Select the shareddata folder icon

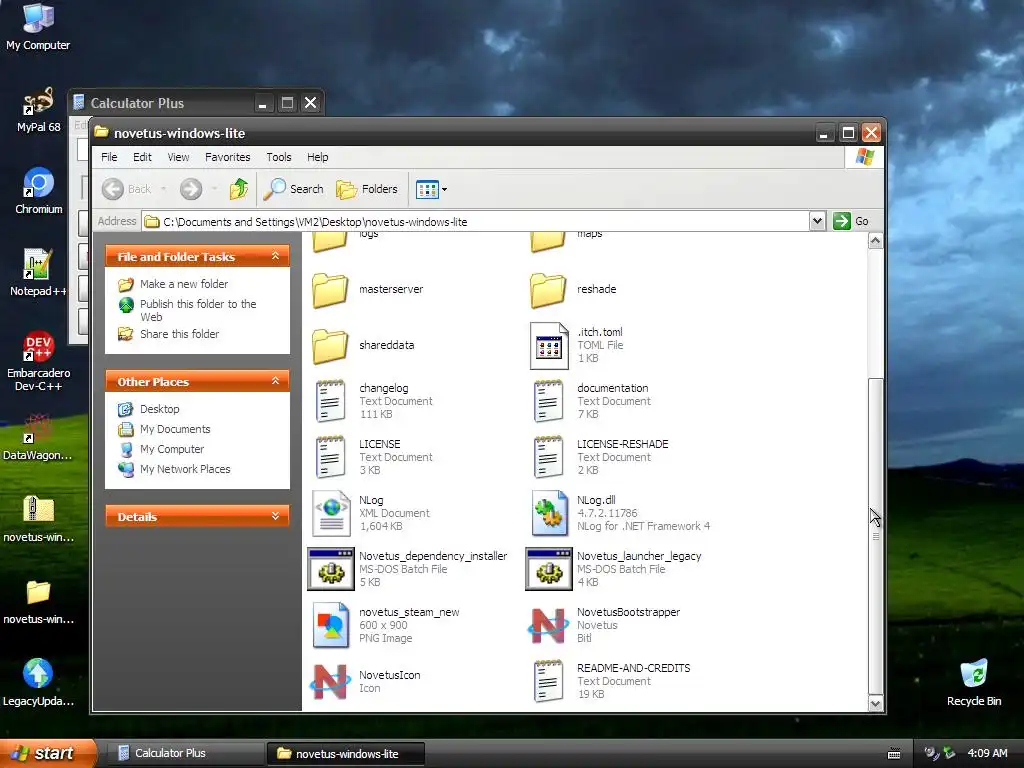point(330,346)
